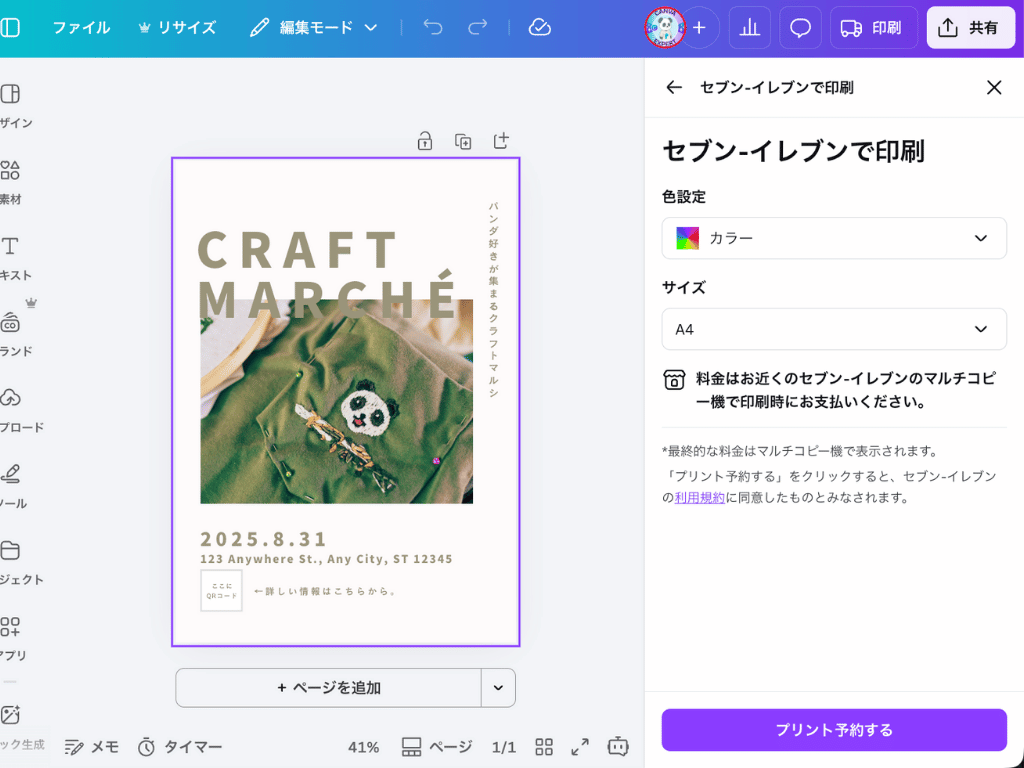The image size is (1024, 768).
Task: Expand the 色設定 color dropdown
Action: [x=833, y=238]
